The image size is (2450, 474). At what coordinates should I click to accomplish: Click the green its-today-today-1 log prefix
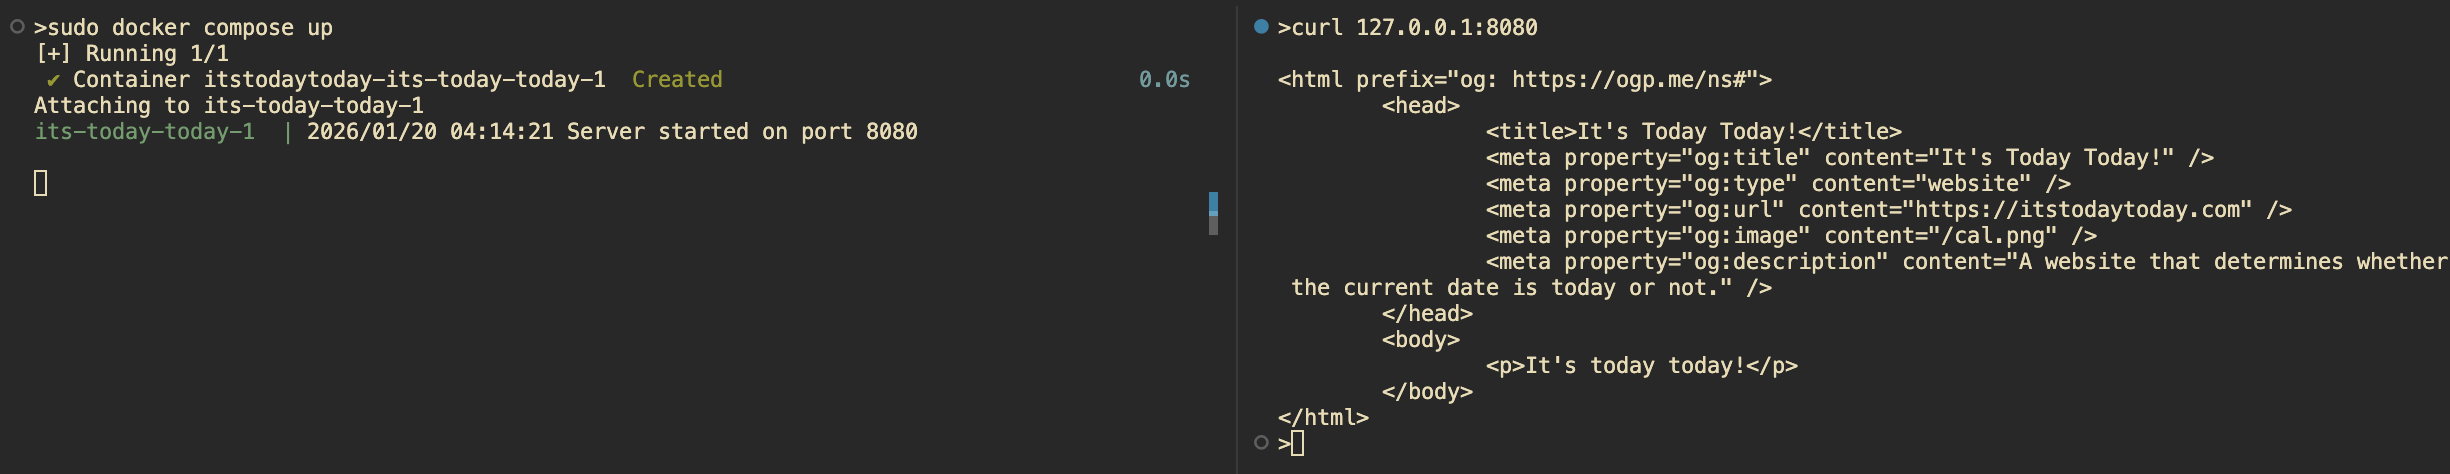(x=145, y=132)
